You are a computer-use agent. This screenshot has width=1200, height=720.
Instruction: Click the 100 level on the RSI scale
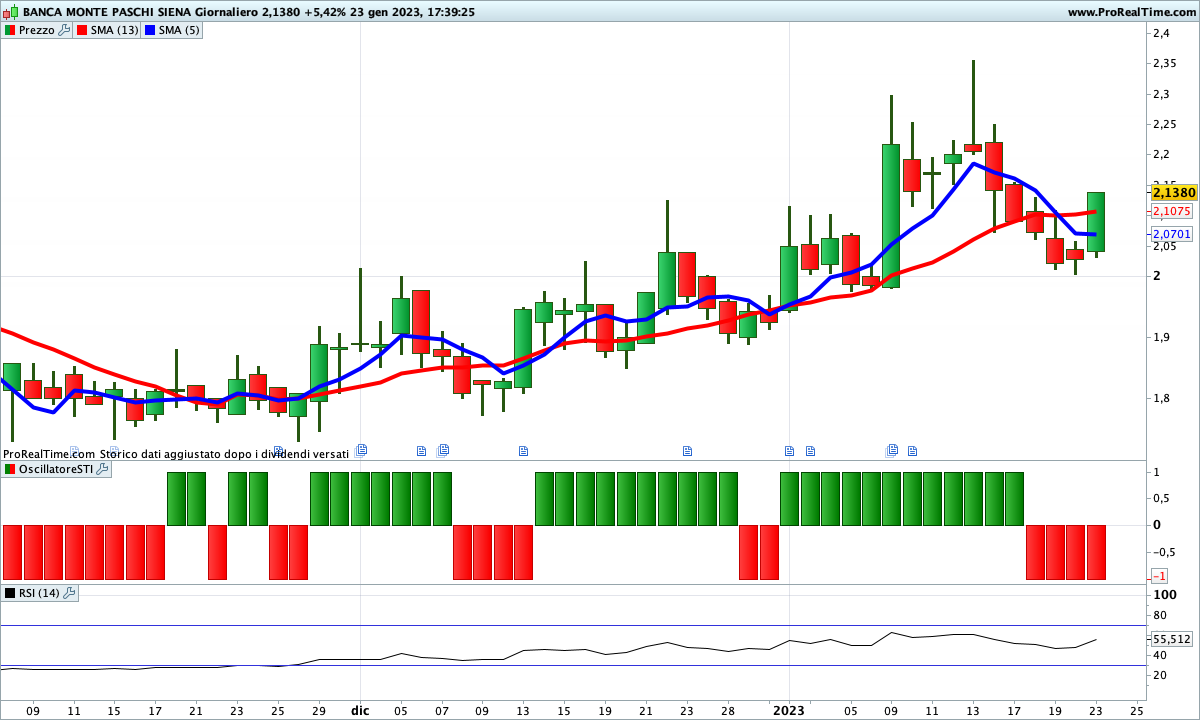pos(1163,595)
